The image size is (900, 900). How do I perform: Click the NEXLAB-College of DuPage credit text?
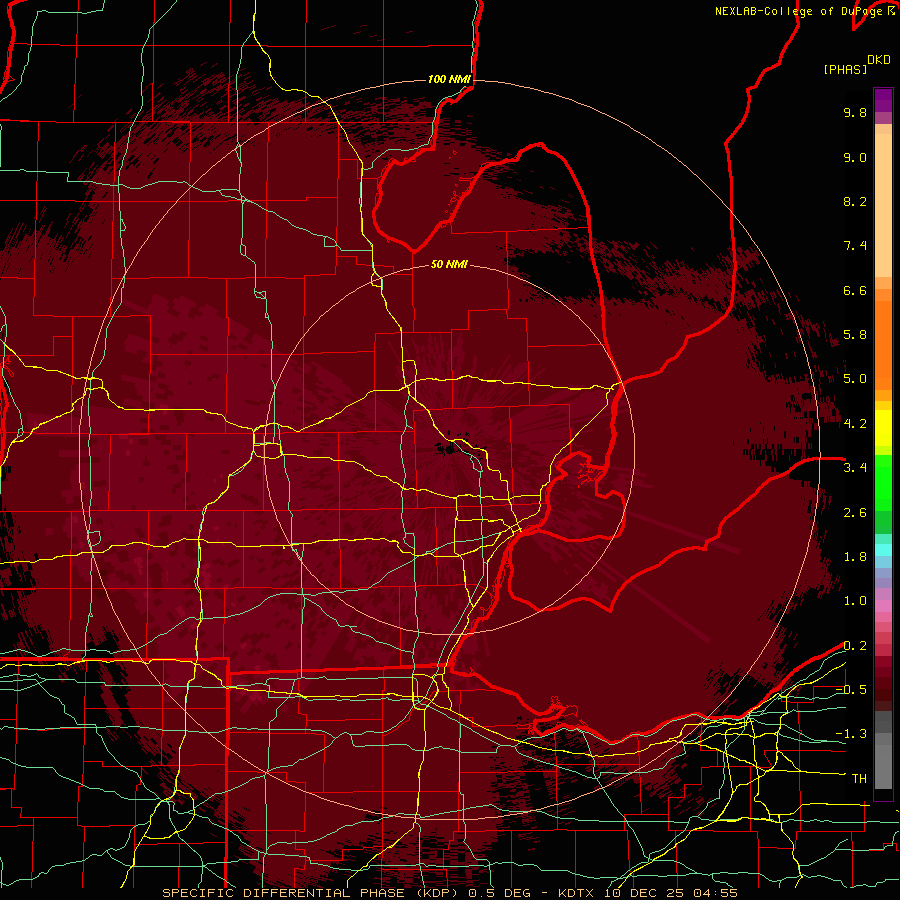click(x=800, y=11)
